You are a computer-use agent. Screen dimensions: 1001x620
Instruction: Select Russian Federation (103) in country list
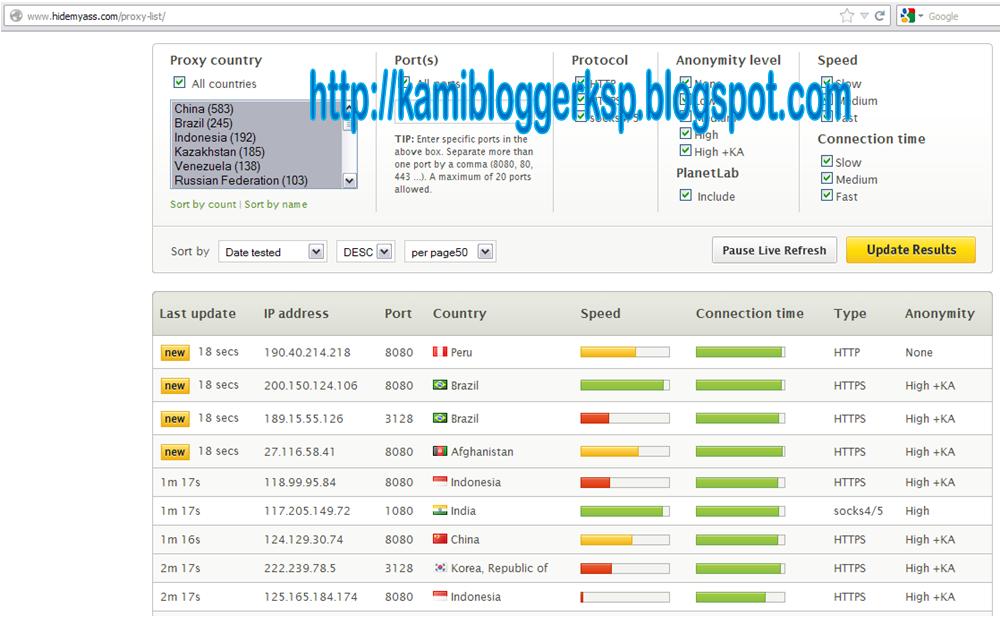[256, 180]
